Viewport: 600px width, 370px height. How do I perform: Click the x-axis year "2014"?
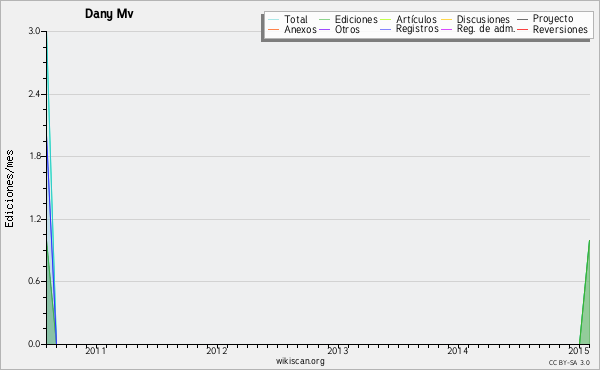(x=458, y=351)
